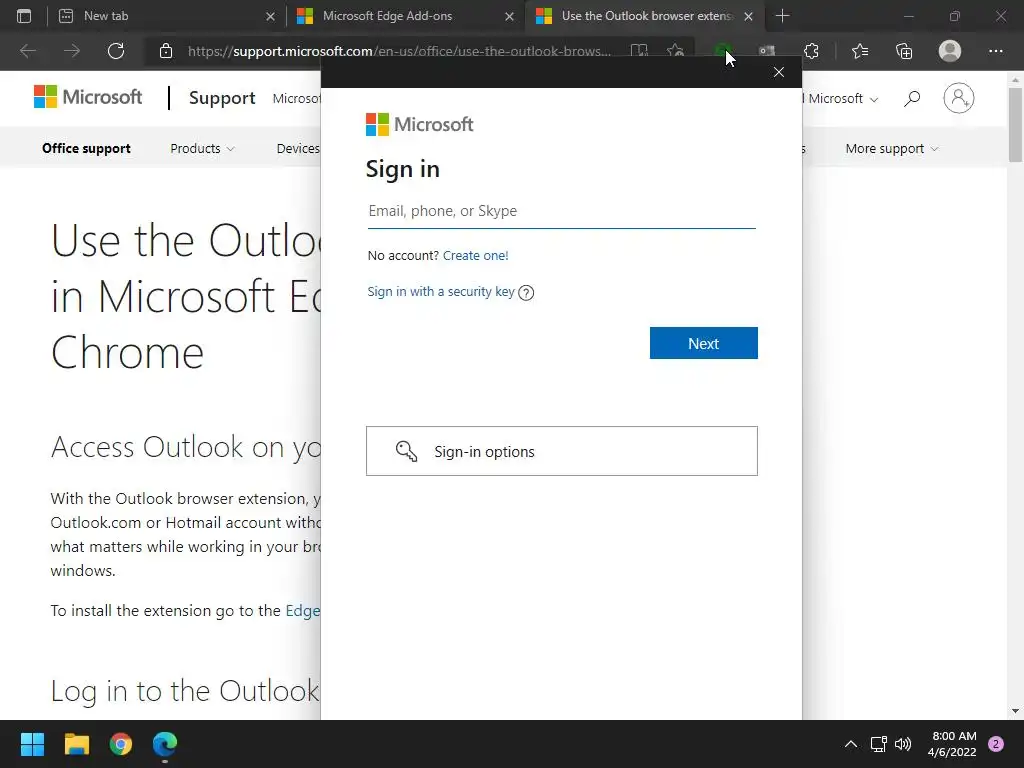Image resolution: width=1024 pixels, height=768 pixels.
Task: Expand the More support dropdown
Action: (892, 148)
